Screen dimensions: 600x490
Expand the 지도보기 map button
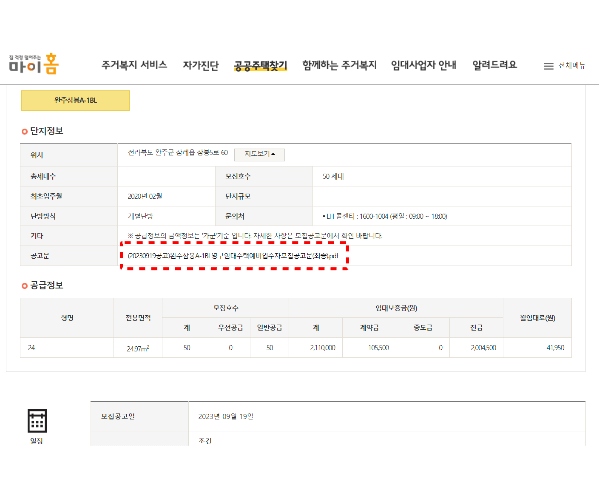point(259,154)
